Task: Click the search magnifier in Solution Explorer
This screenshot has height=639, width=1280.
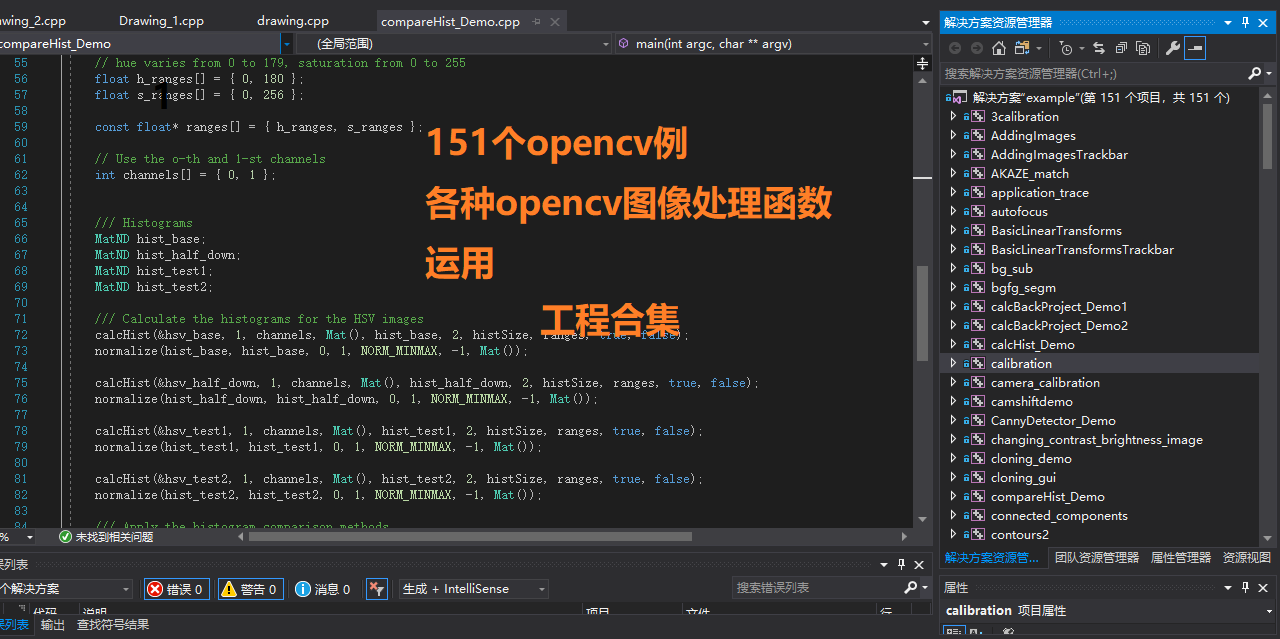Action: [1255, 73]
